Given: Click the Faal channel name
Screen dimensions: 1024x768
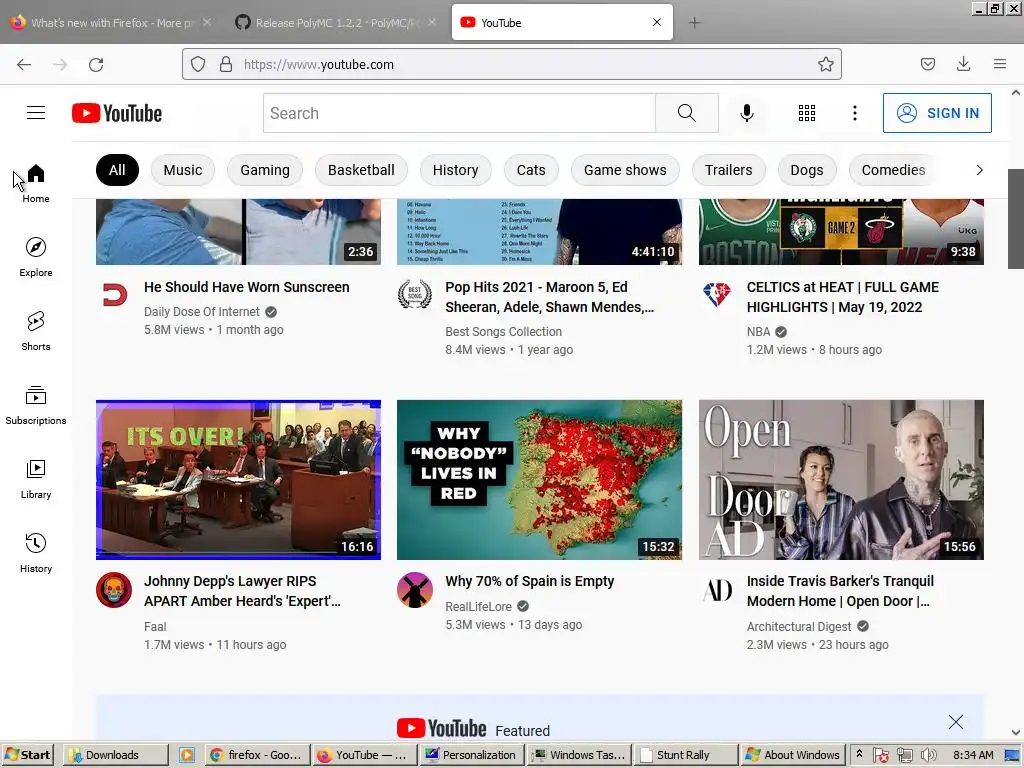Looking at the screenshot, I should [x=155, y=627].
